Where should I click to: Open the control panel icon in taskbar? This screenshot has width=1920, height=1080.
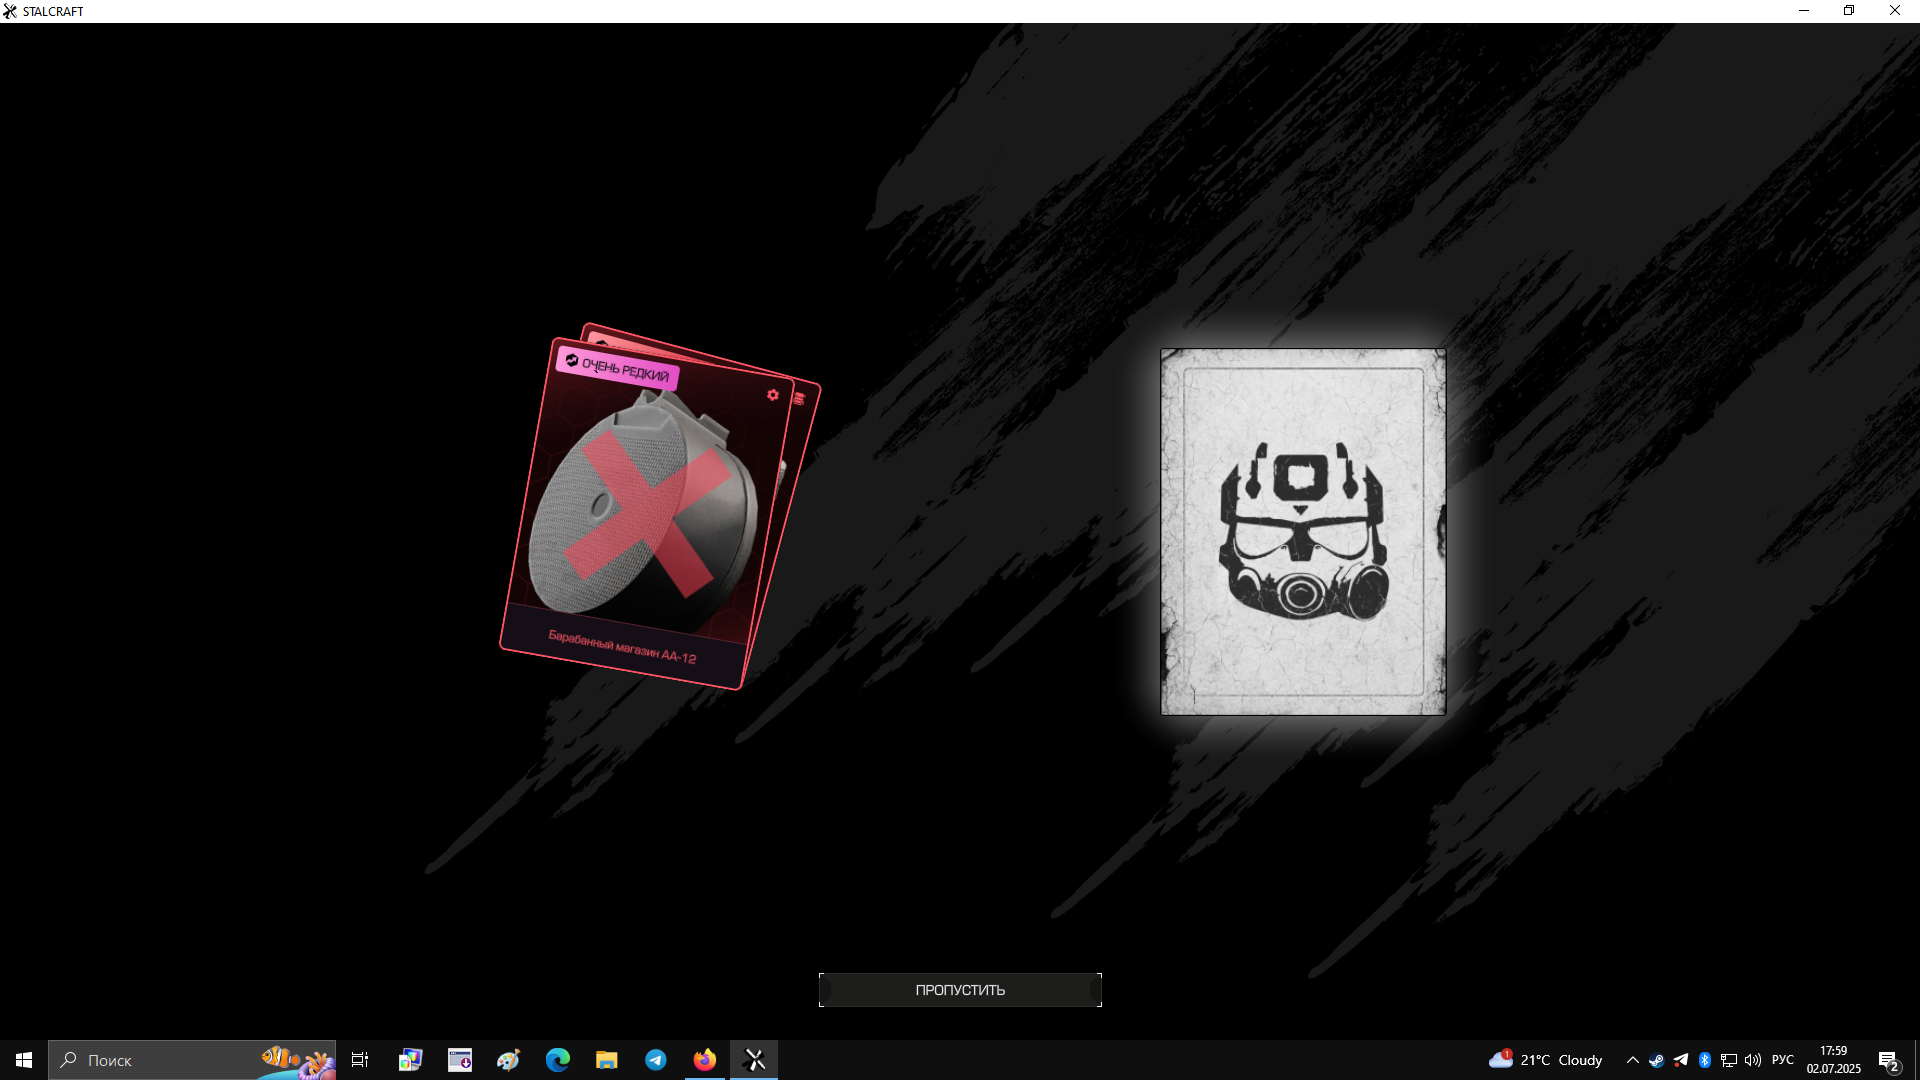tap(410, 1060)
